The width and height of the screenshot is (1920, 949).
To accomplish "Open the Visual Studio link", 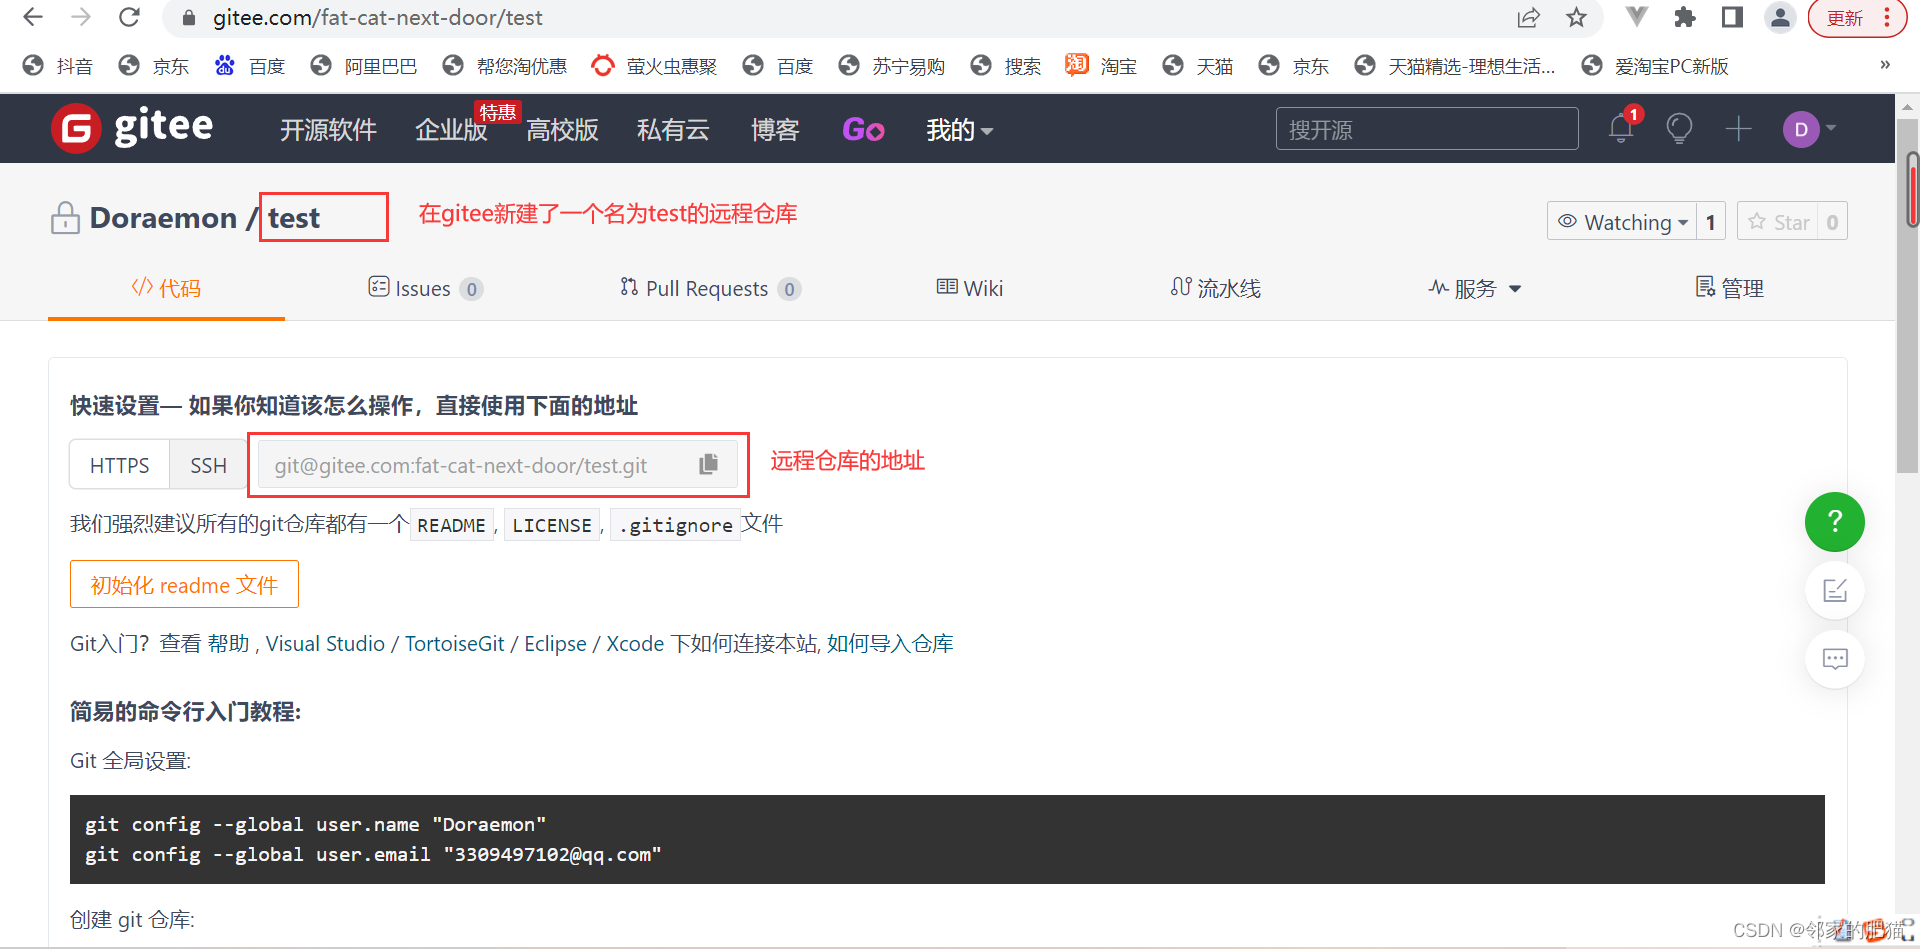I will point(325,643).
